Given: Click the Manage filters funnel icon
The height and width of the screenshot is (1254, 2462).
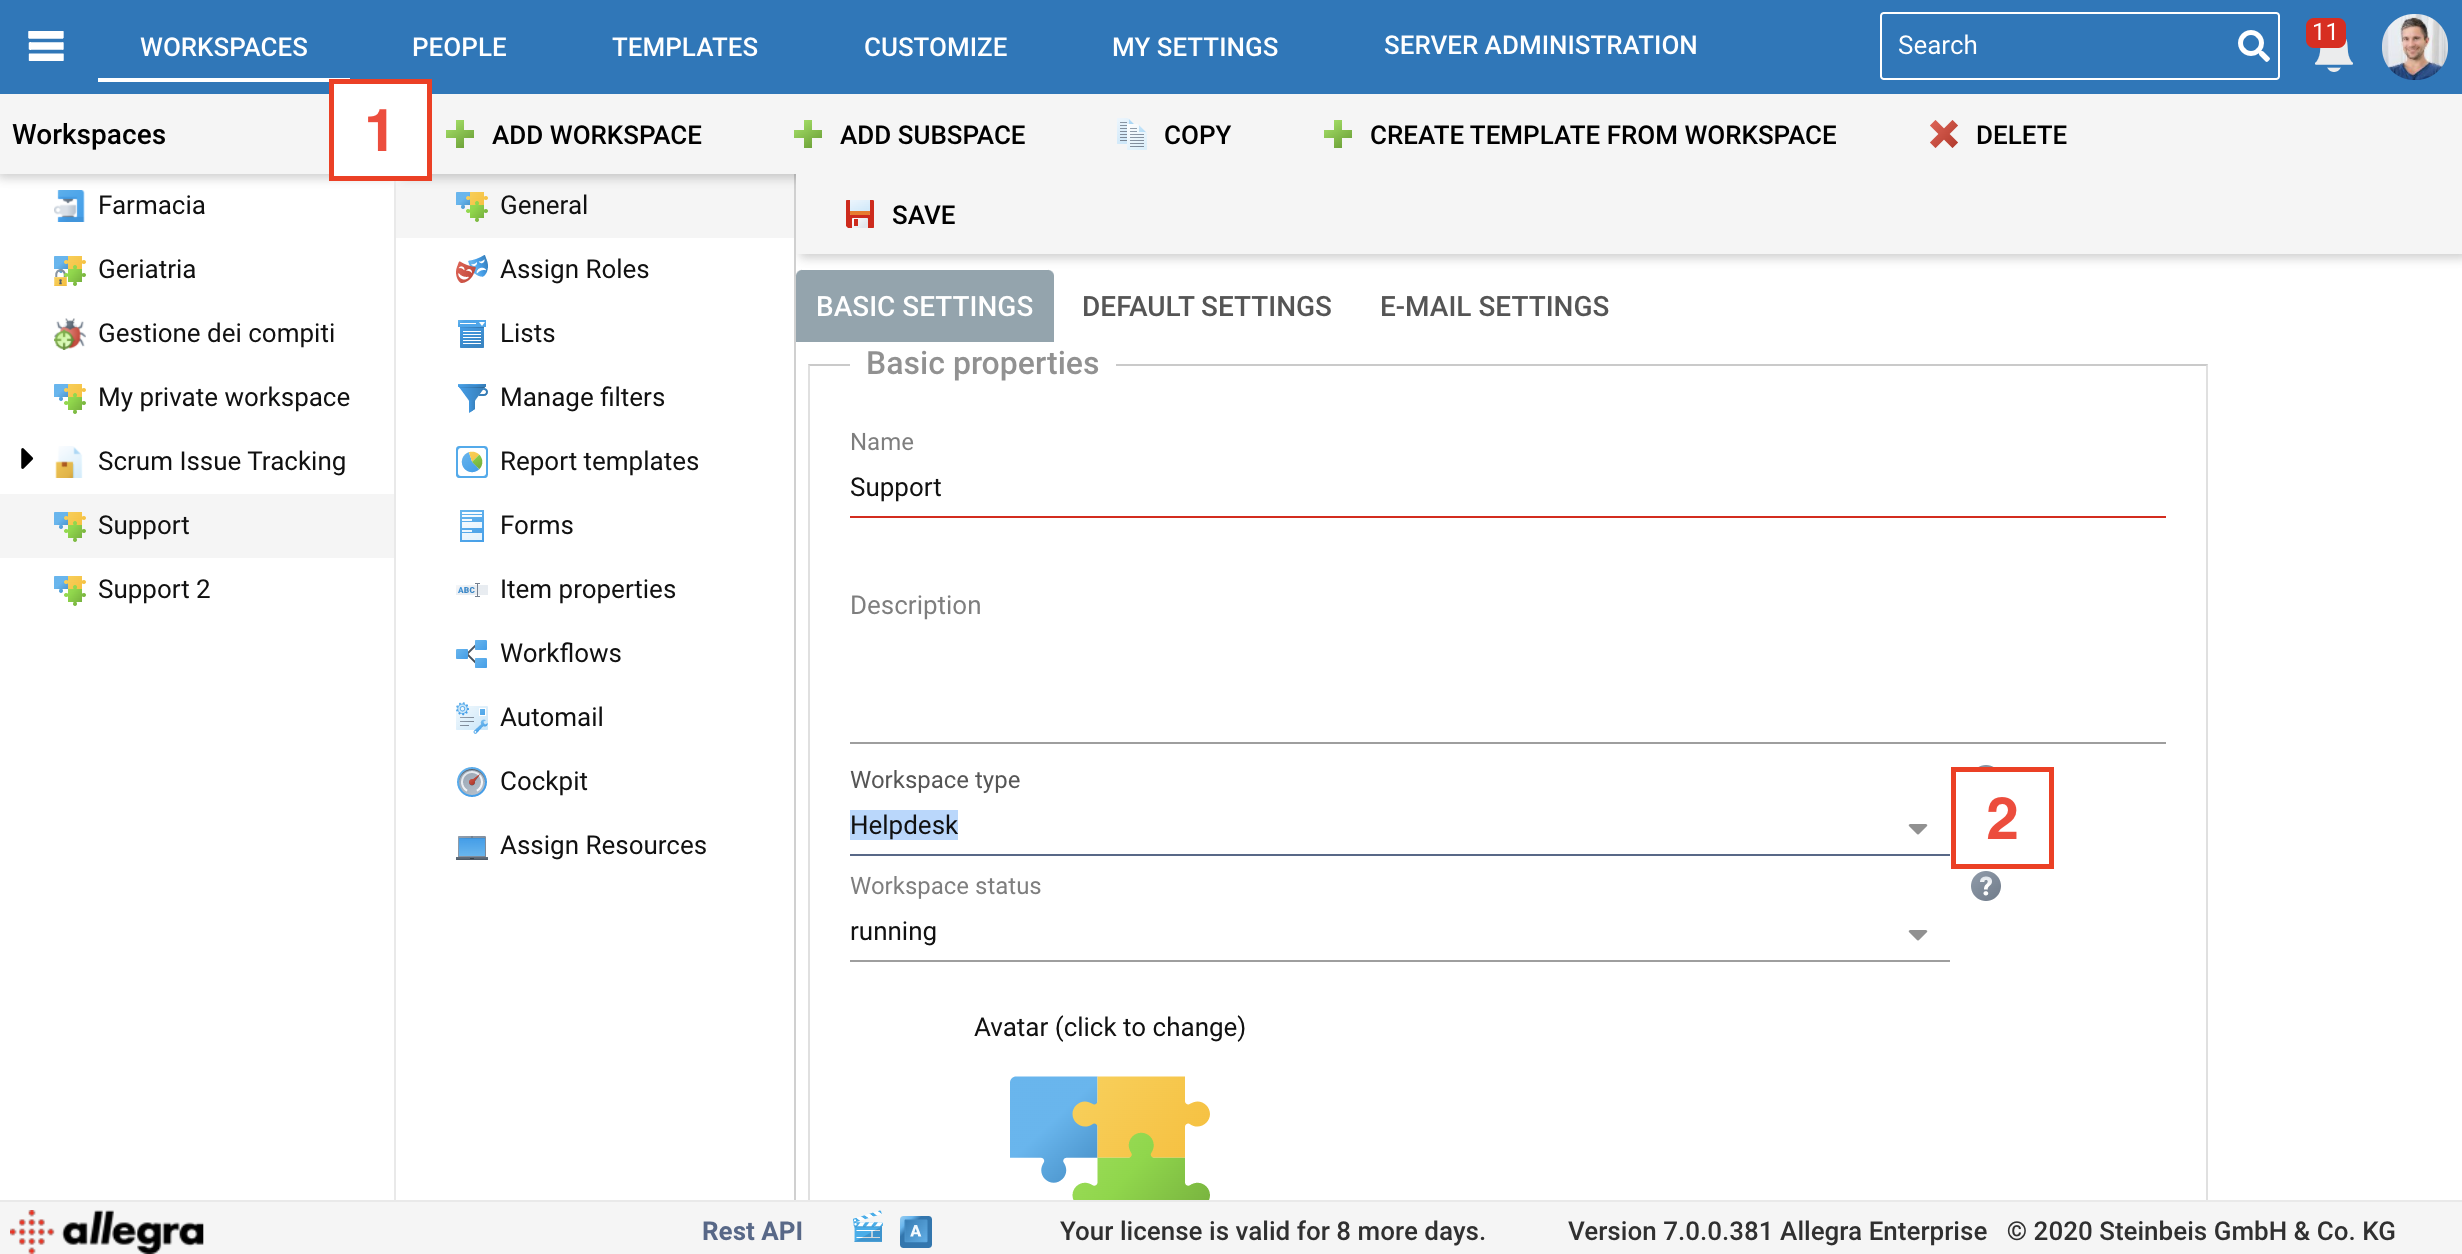Looking at the screenshot, I should [x=471, y=397].
